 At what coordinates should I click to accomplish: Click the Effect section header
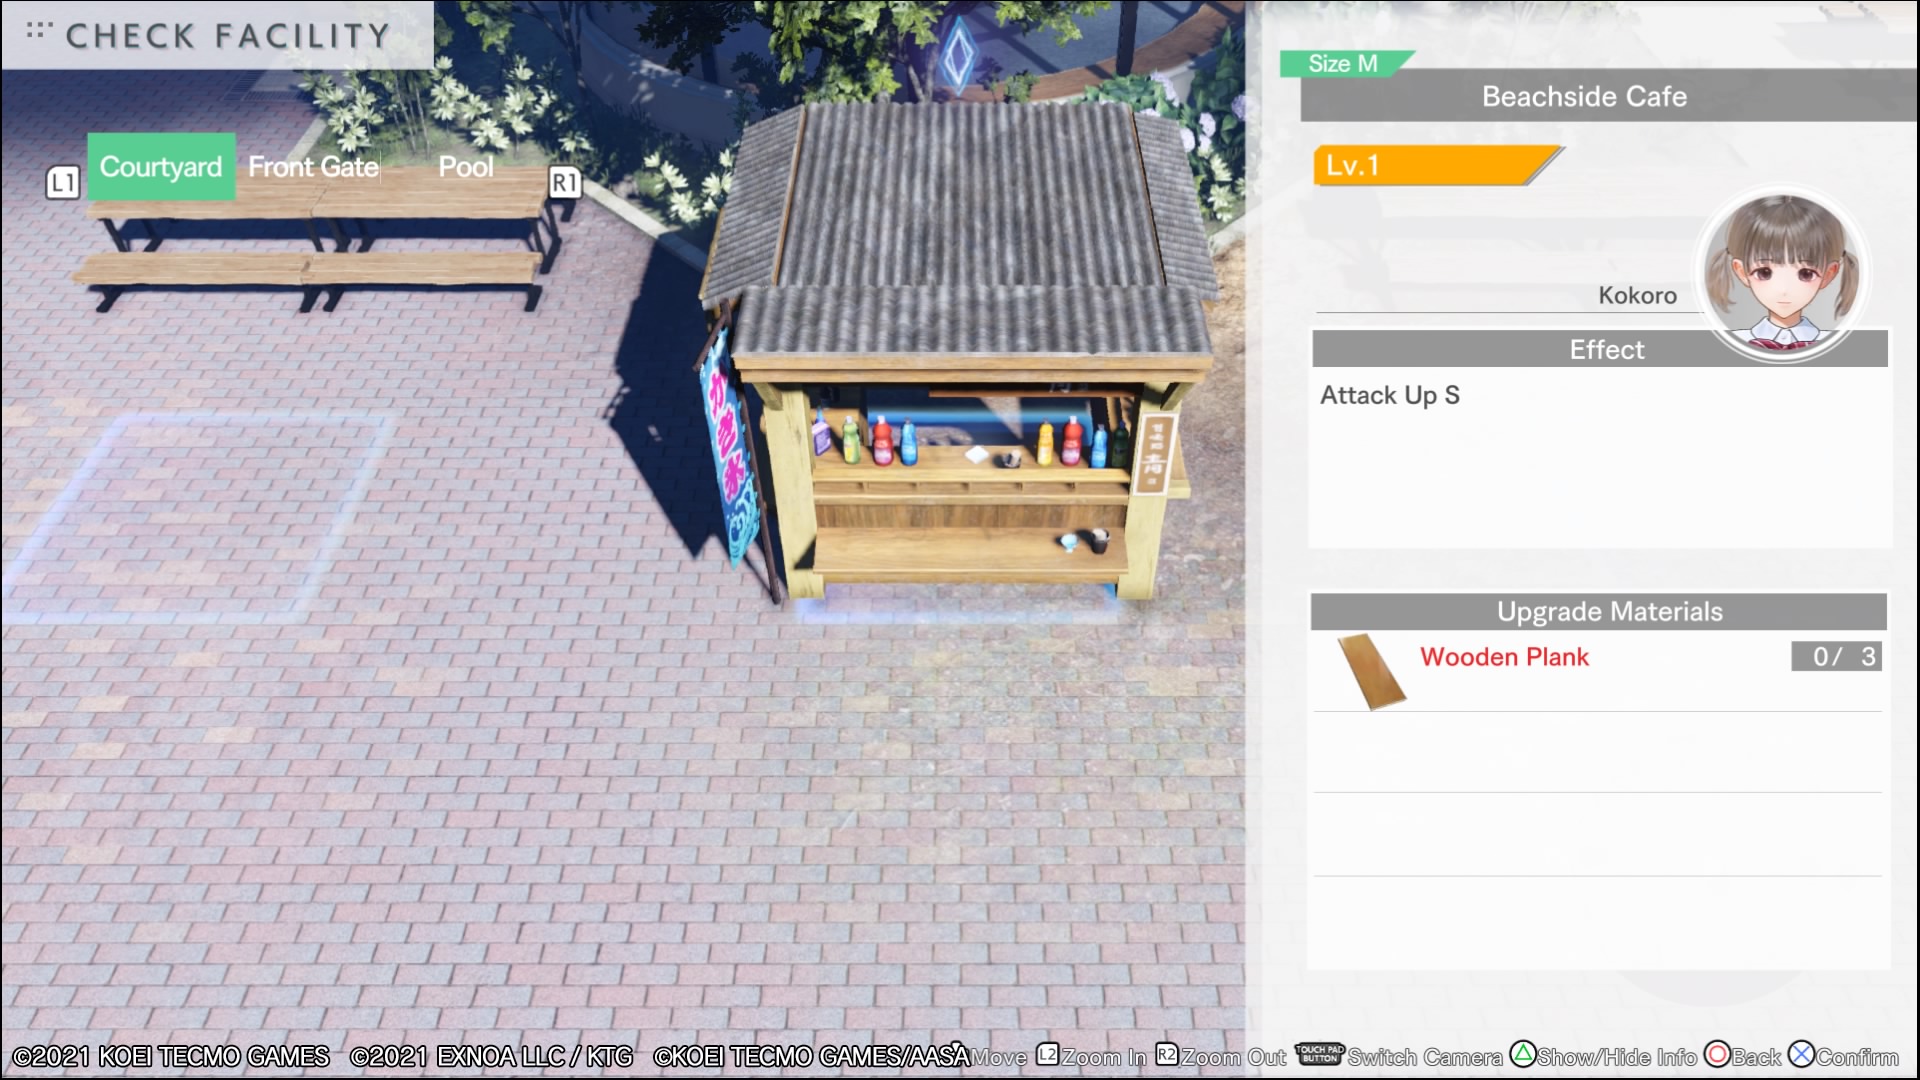click(x=1599, y=349)
